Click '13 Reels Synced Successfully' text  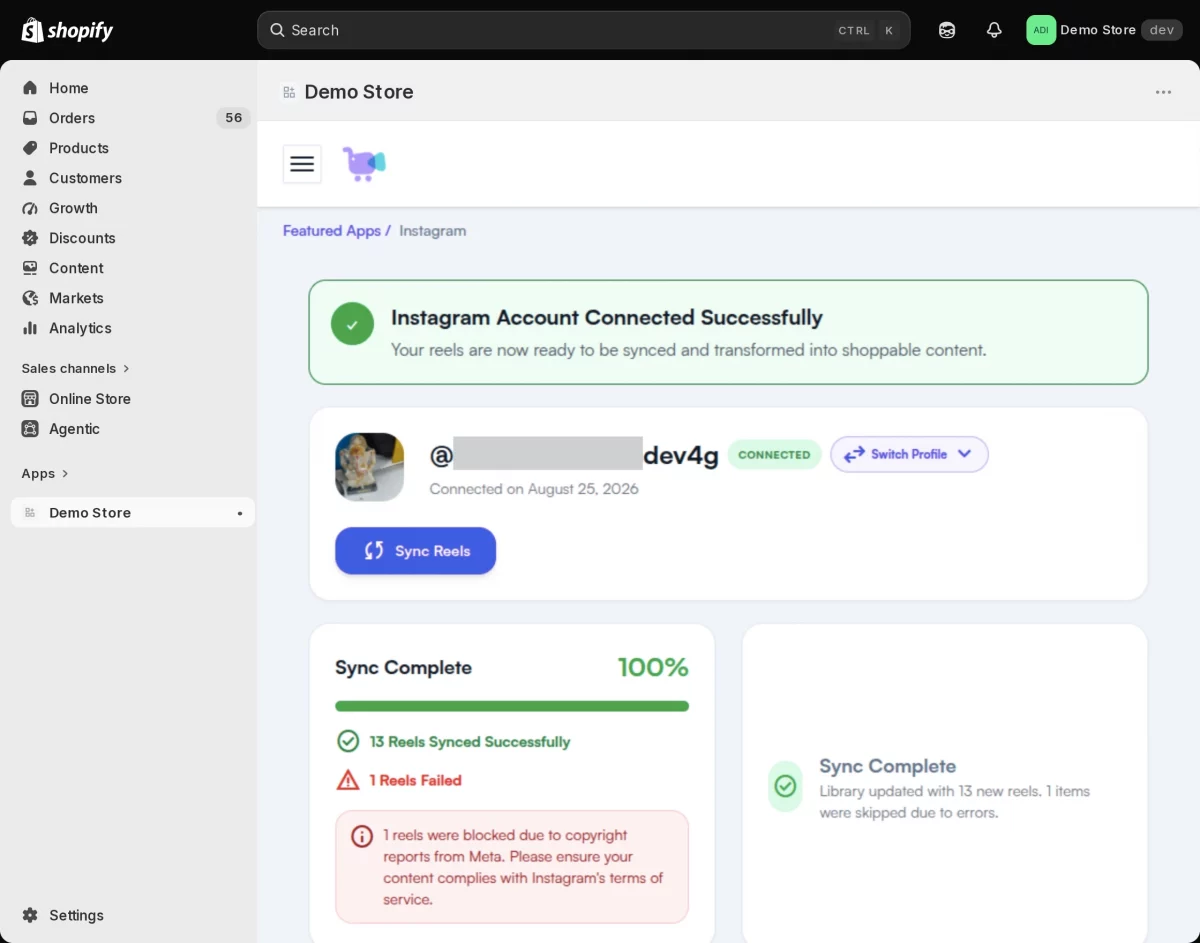470,742
